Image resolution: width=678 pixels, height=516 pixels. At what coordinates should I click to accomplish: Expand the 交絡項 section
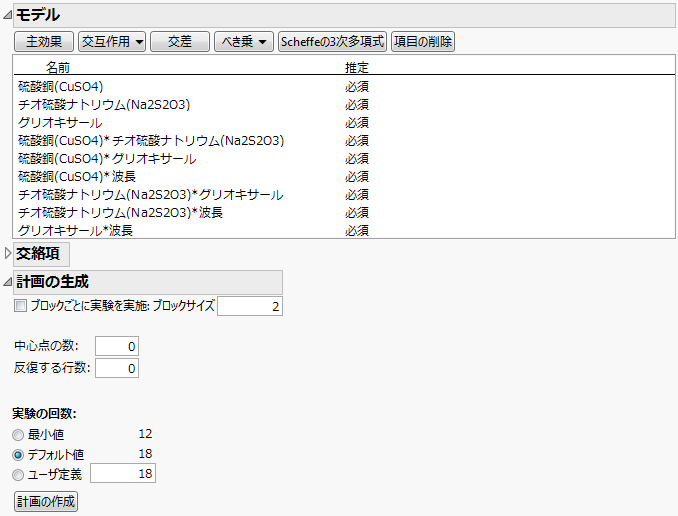(8, 254)
